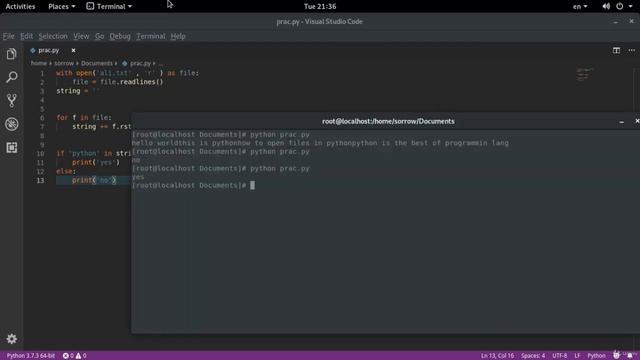Open the Manage gear settings icon
This screenshot has height=360, width=640.
click(x=11, y=338)
